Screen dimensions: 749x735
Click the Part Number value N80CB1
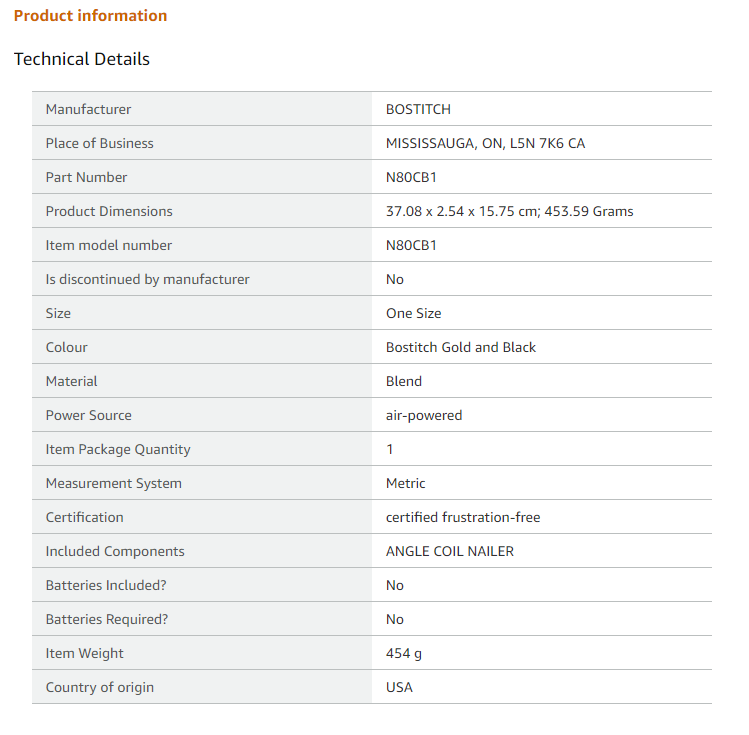(411, 177)
